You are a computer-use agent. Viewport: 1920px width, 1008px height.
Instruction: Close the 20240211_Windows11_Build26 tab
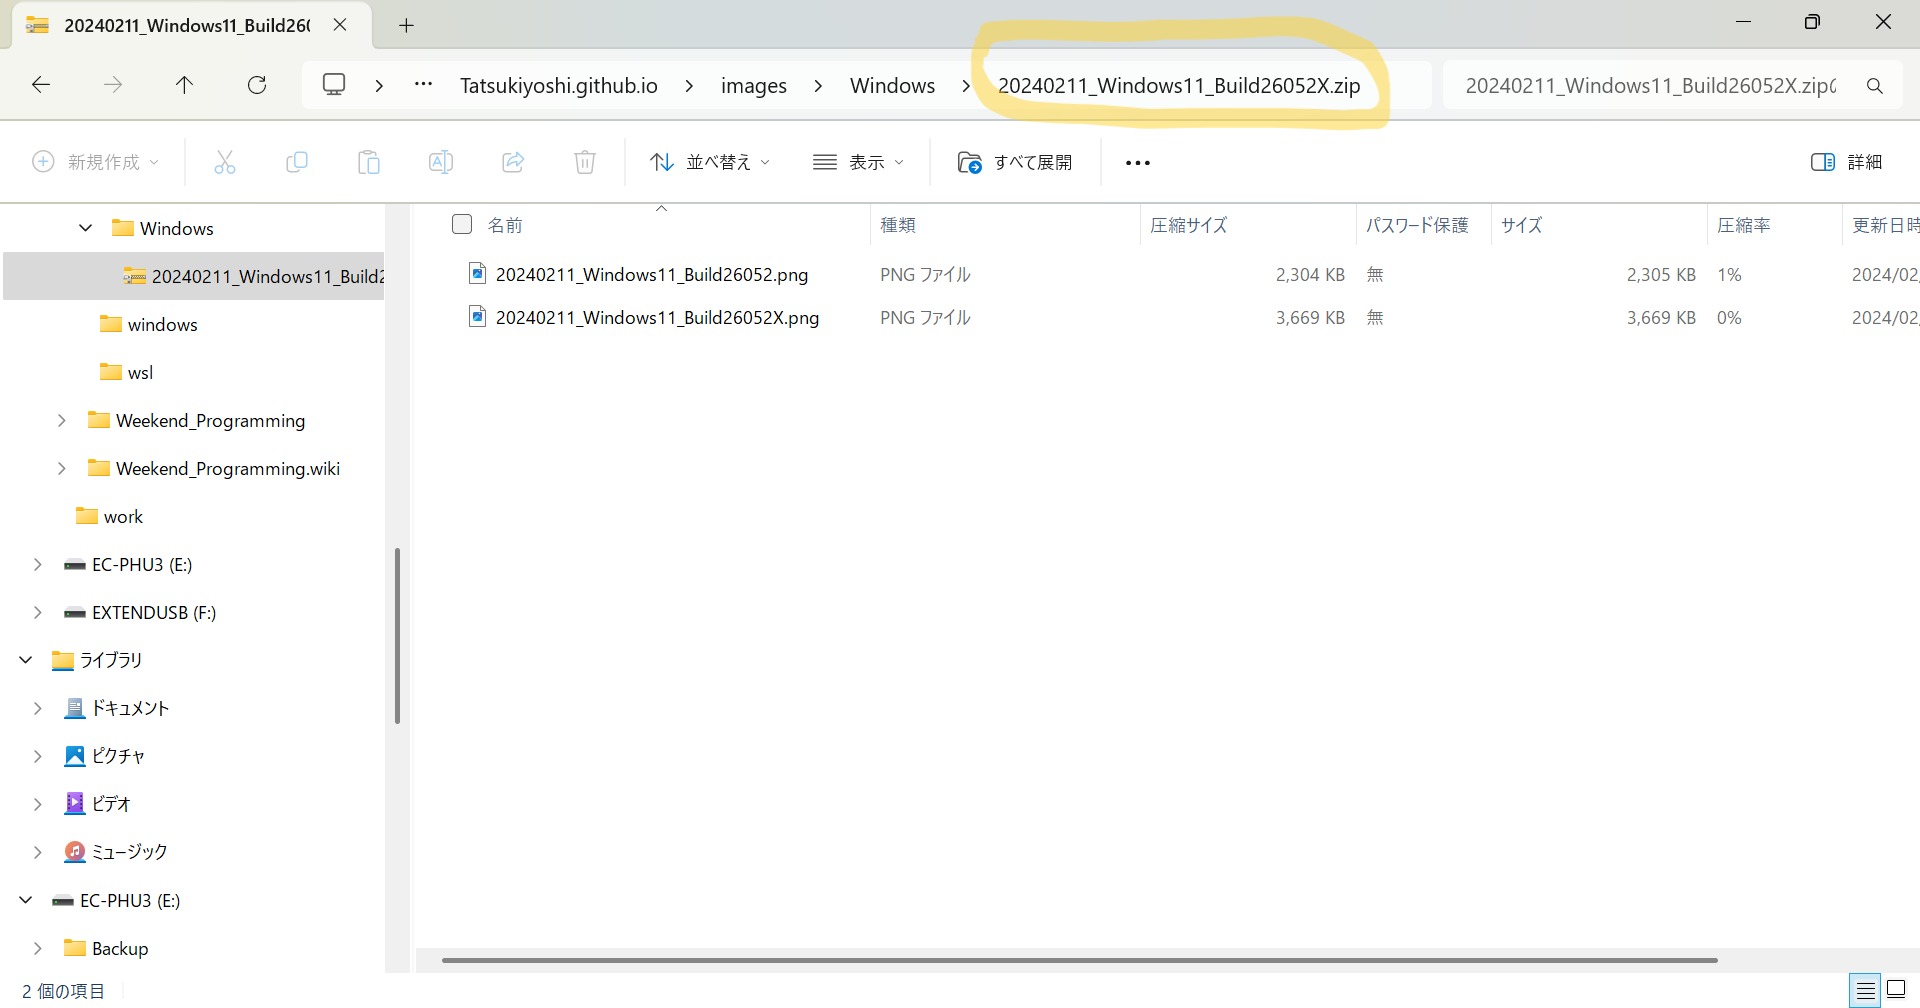click(340, 25)
